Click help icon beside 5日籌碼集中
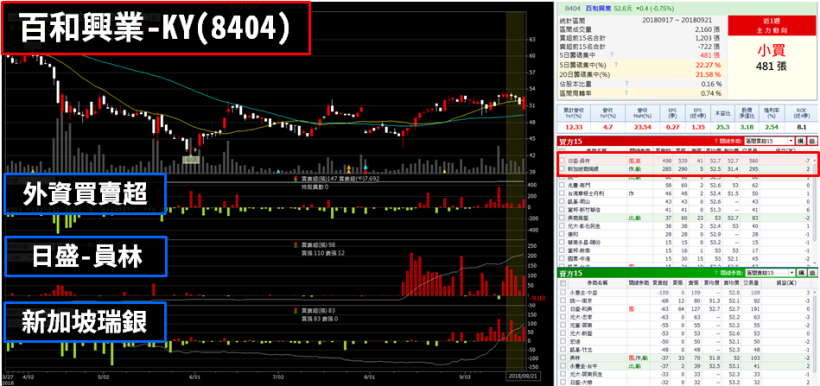This screenshot has height=386, width=820. click(611, 54)
